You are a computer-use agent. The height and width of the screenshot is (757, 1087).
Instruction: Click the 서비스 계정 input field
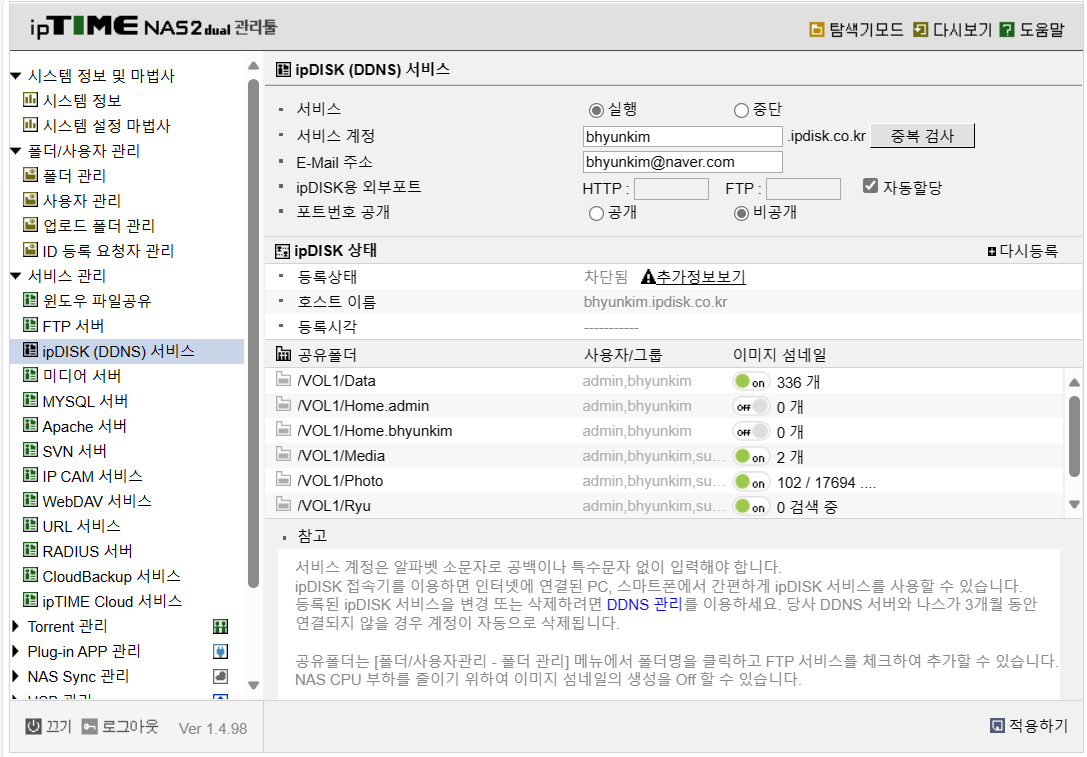[x=683, y=137]
